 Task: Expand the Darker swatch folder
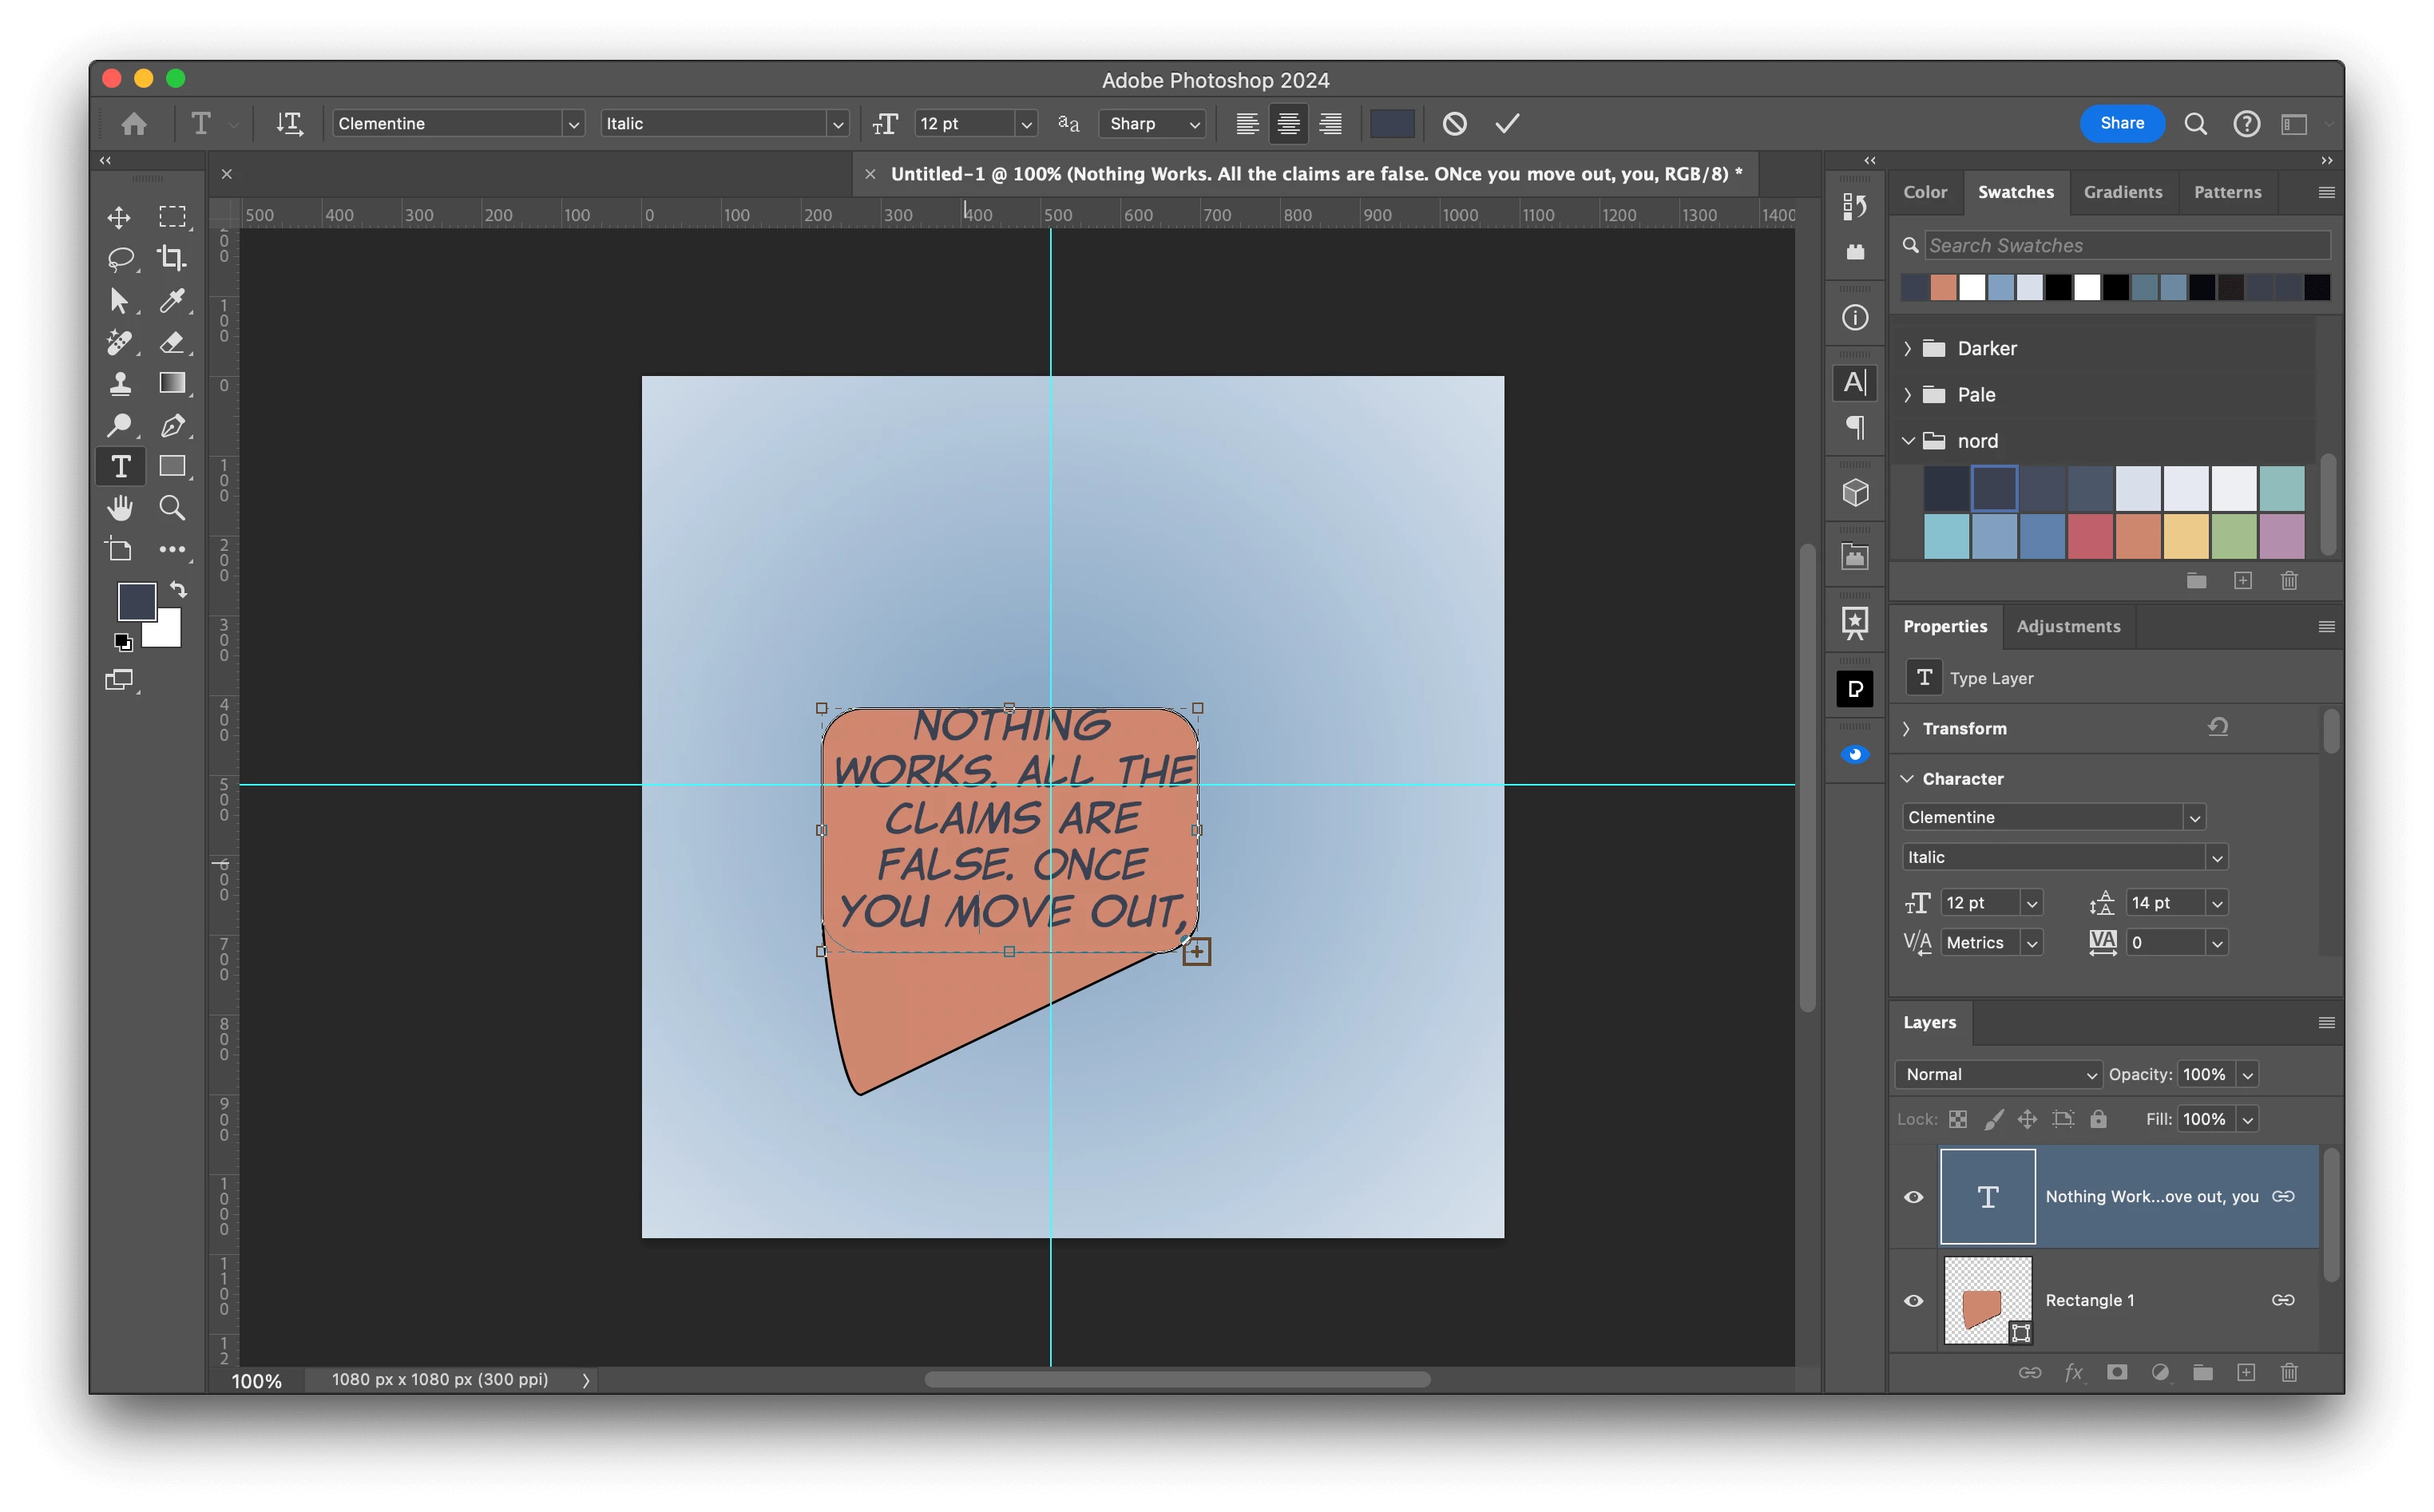coord(1907,348)
